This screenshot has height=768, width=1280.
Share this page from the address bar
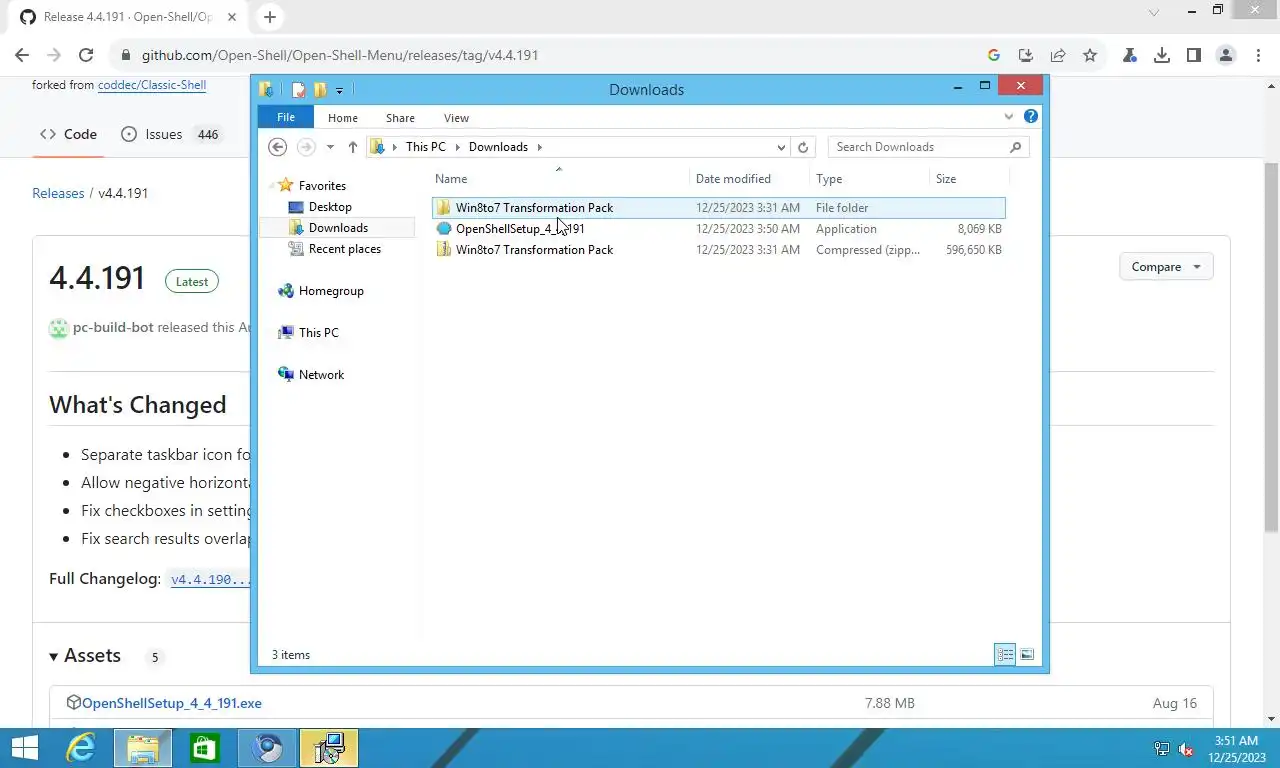1057,55
